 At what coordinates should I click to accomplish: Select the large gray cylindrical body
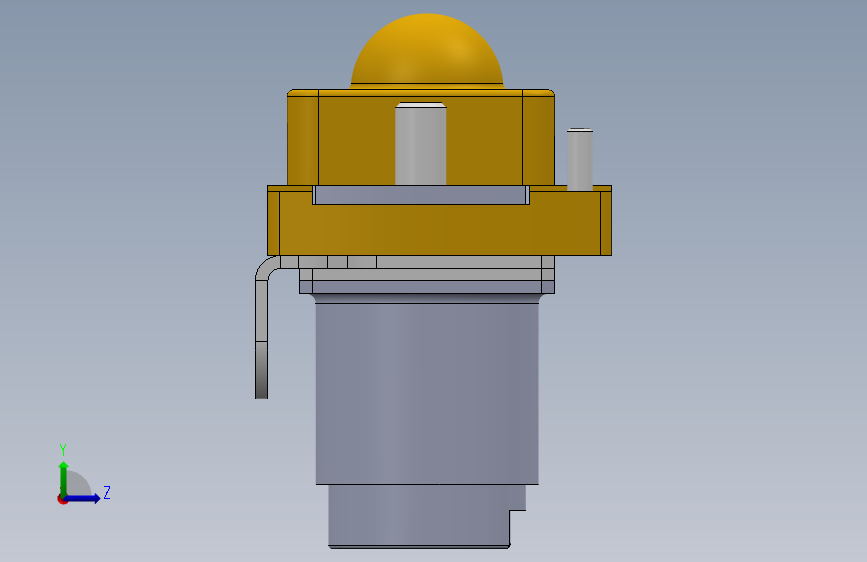[x=427, y=393]
